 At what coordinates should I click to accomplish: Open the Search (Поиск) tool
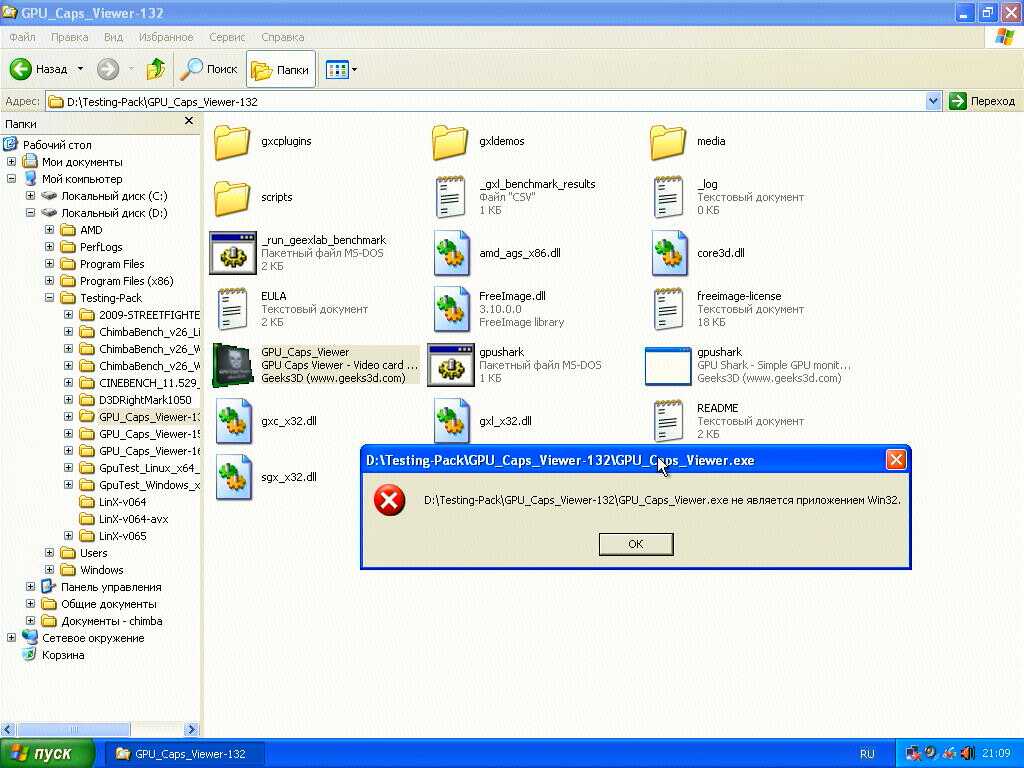click(x=209, y=69)
